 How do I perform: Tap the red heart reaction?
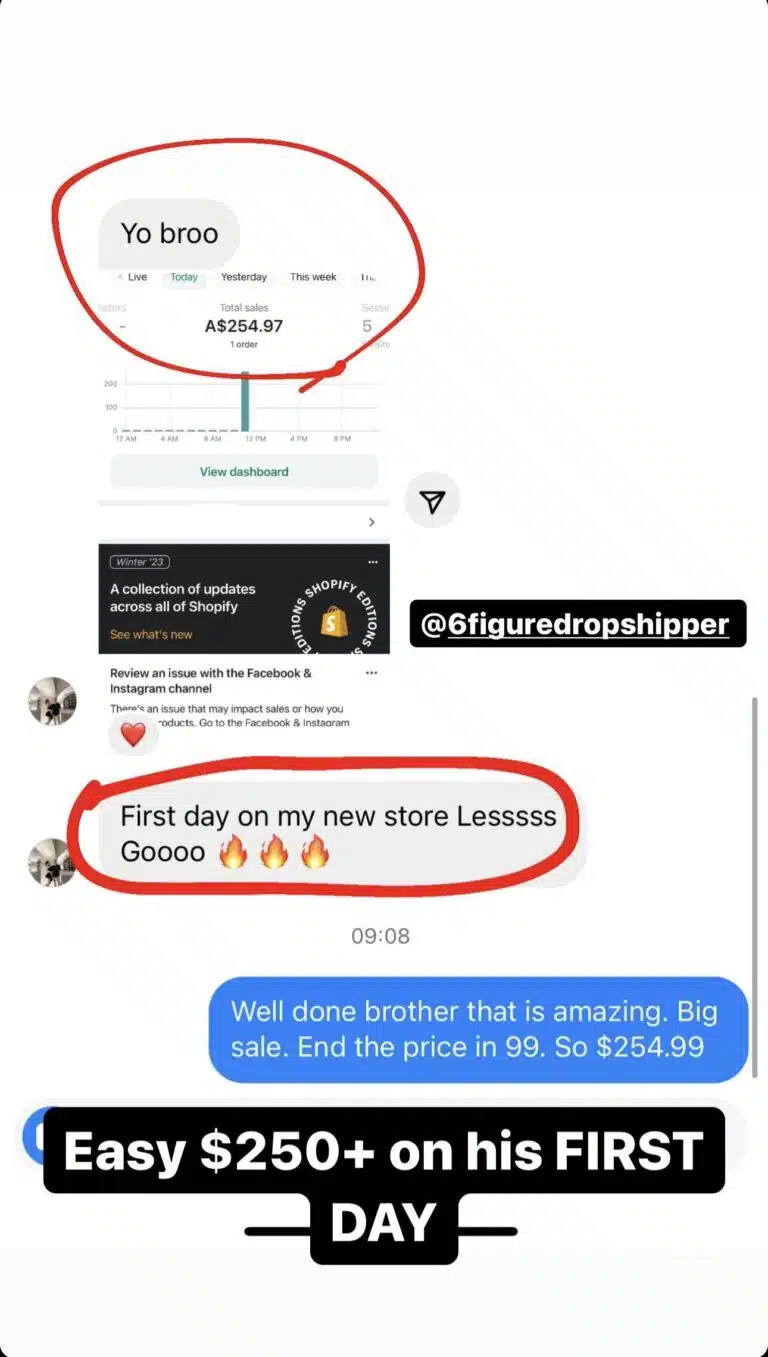pos(133,735)
